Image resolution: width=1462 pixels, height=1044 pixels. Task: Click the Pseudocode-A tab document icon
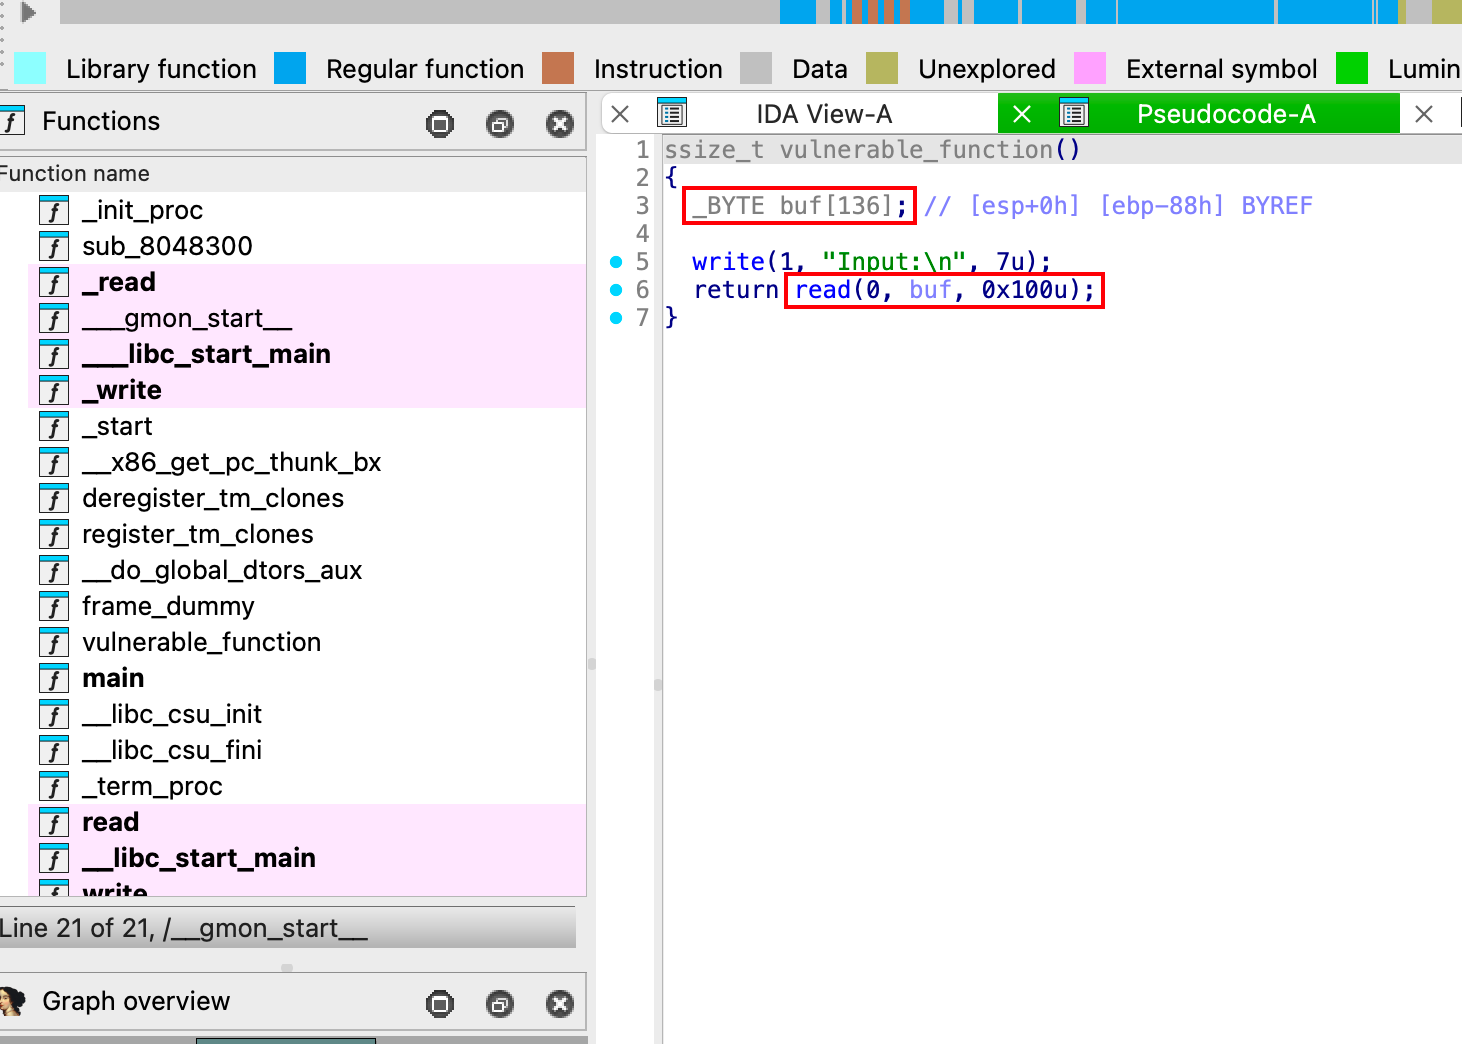pyautogui.click(x=1074, y=114)
